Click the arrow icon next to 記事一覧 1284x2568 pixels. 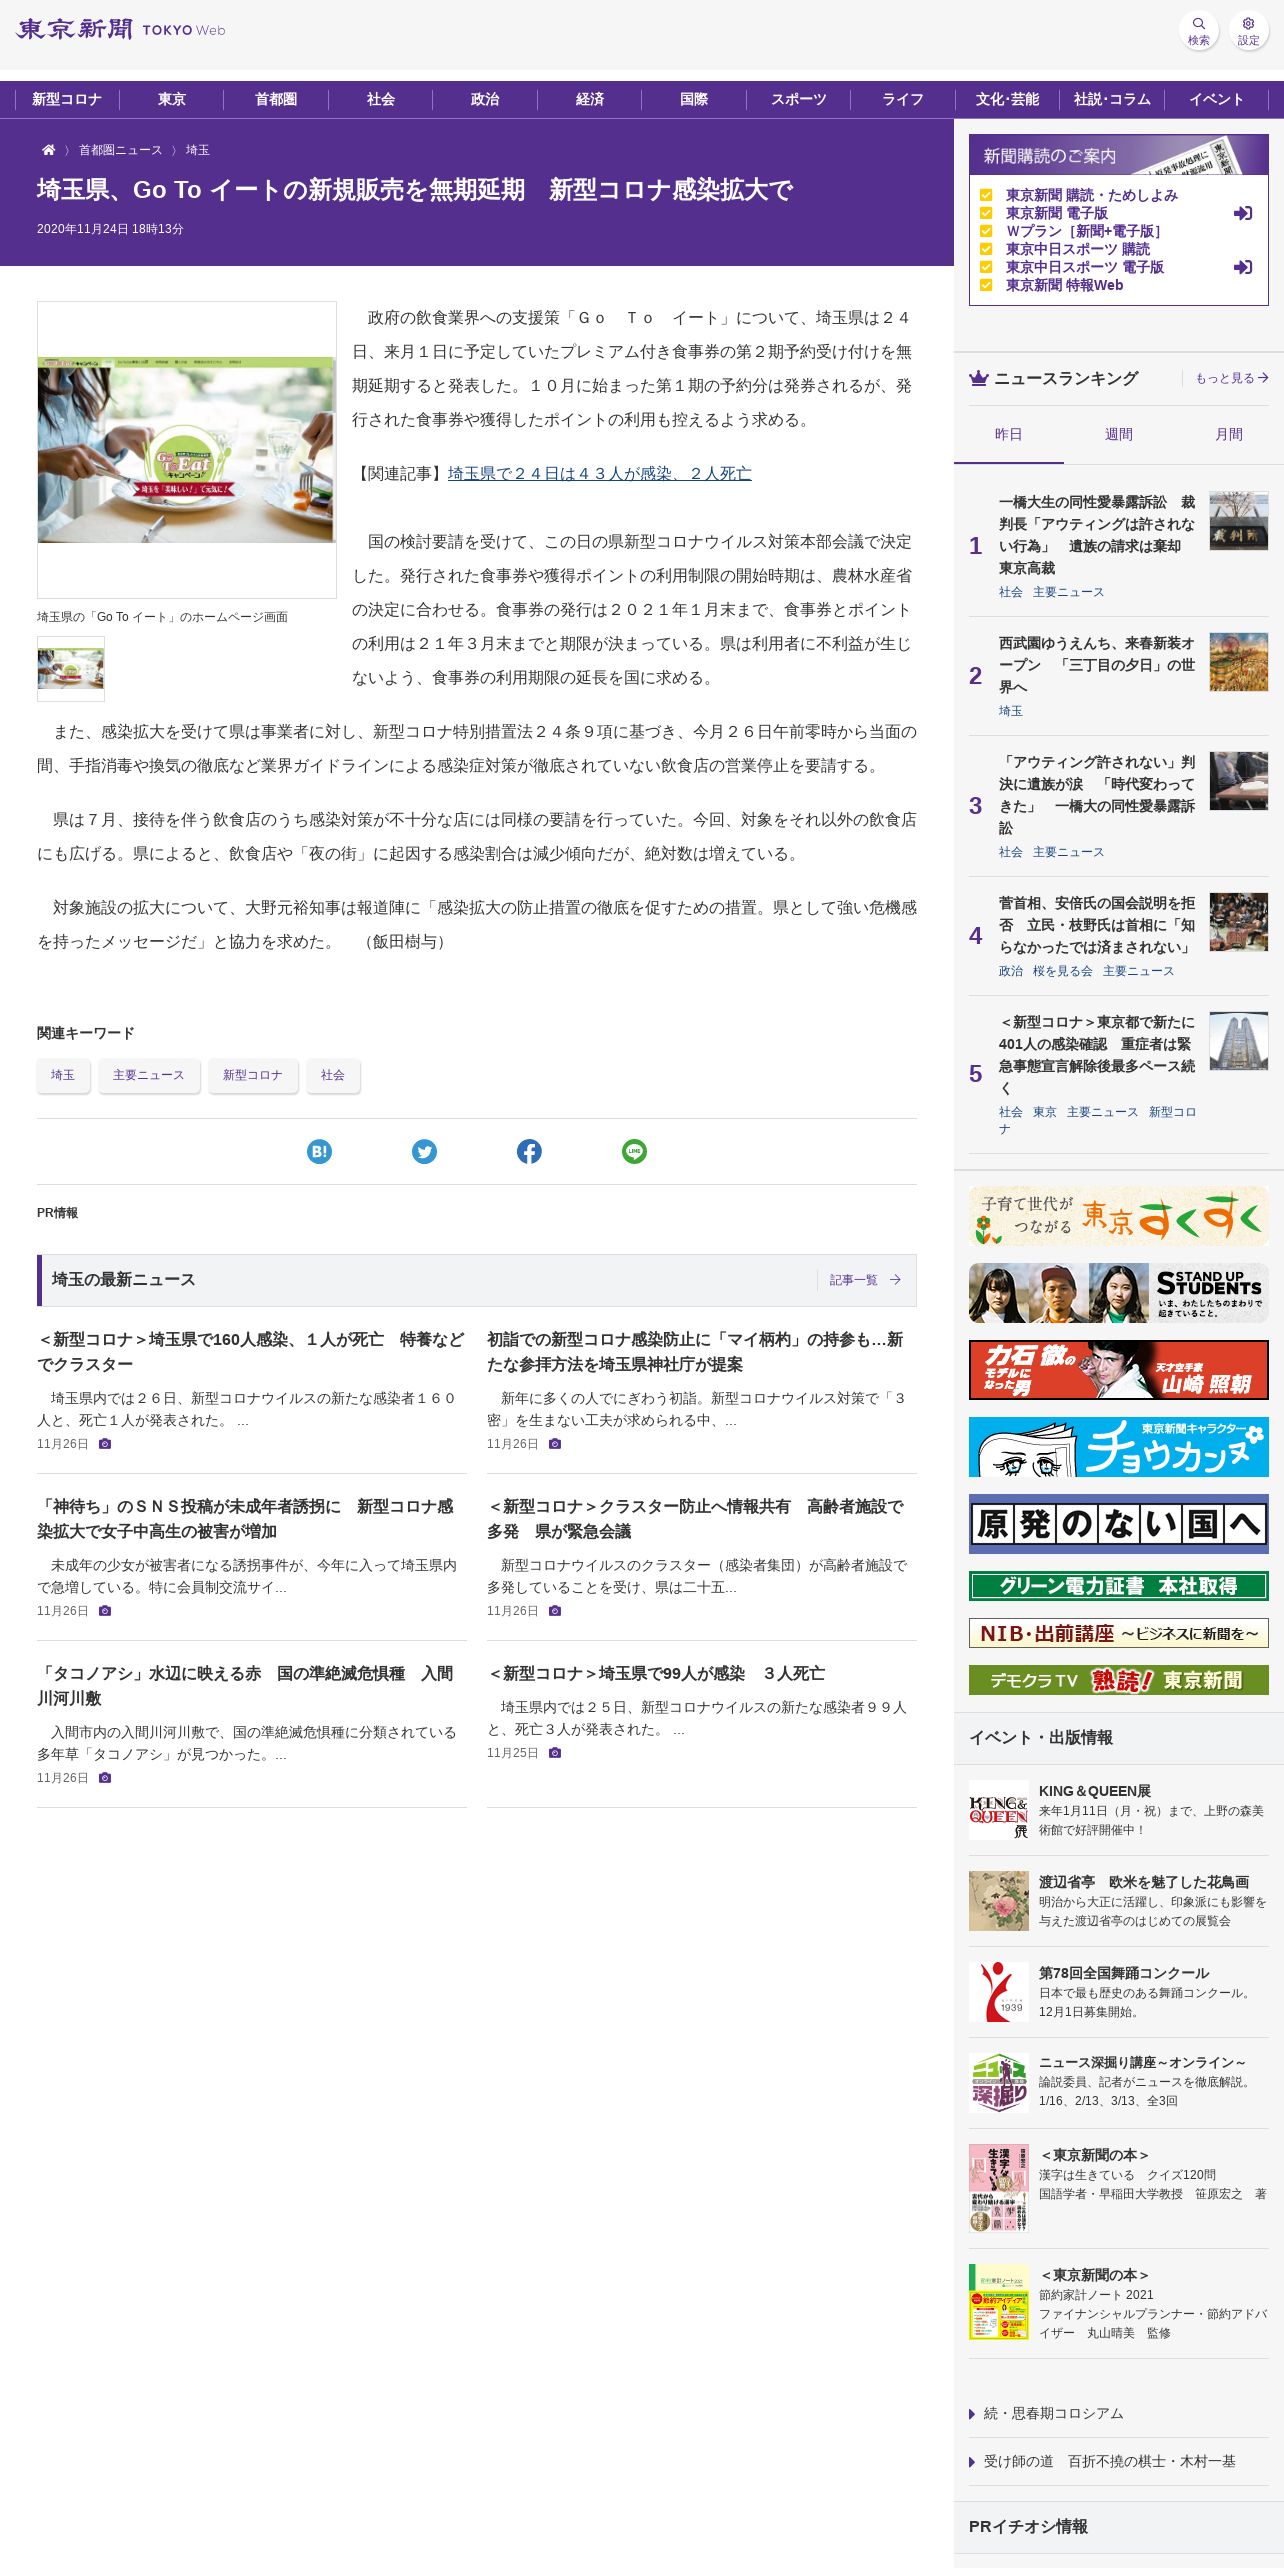(x=895, y=1279)
